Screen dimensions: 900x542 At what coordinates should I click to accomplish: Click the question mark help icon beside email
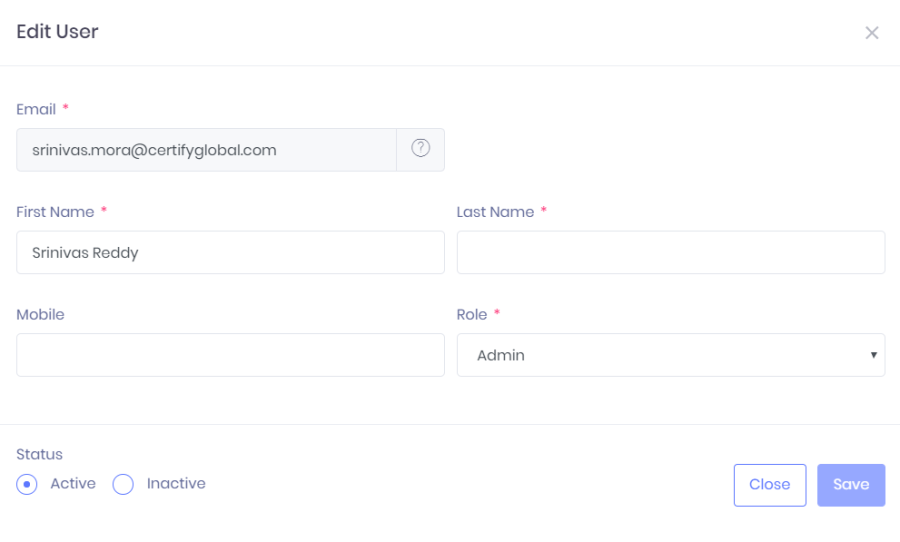point(420,148)
